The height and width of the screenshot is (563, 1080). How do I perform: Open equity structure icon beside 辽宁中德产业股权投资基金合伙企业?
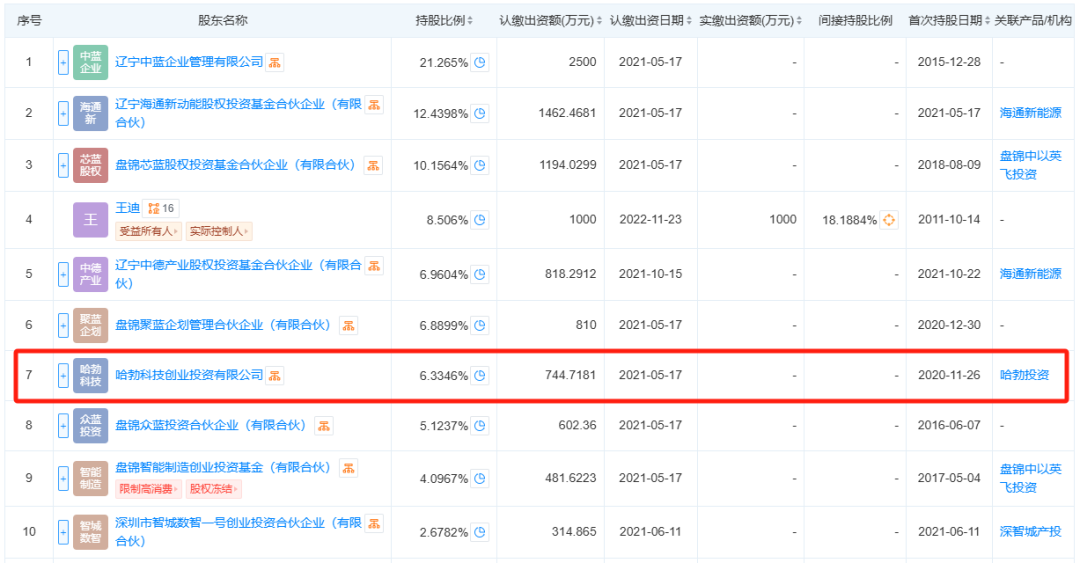pyautogui.click(x=374, y=265)
